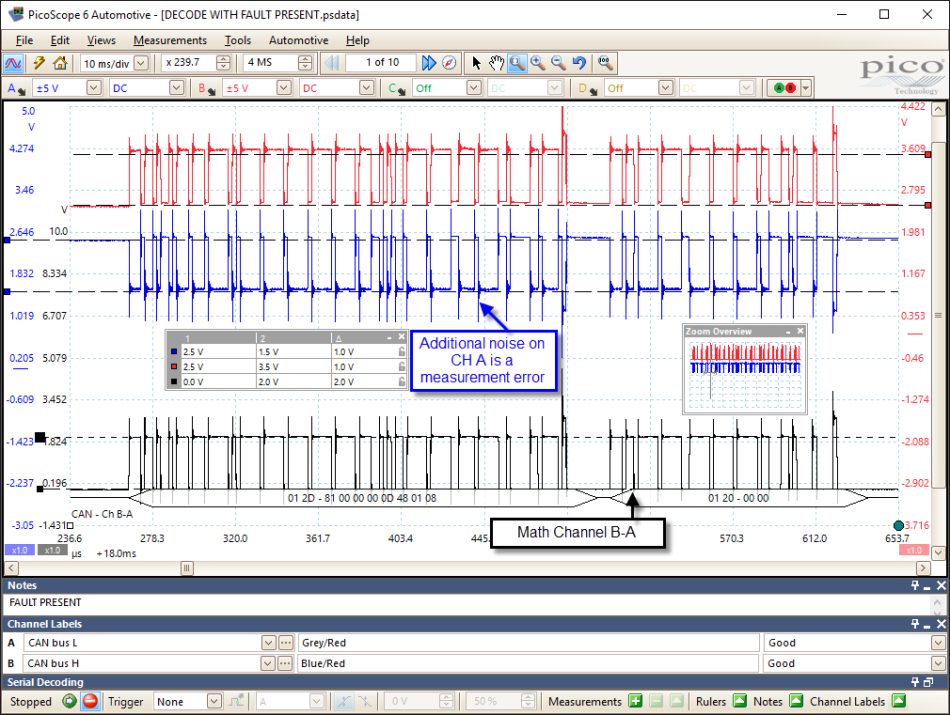This screenshot has height=715, width=950.
Task: Open the Tools menu
Action: click(238, 41)
